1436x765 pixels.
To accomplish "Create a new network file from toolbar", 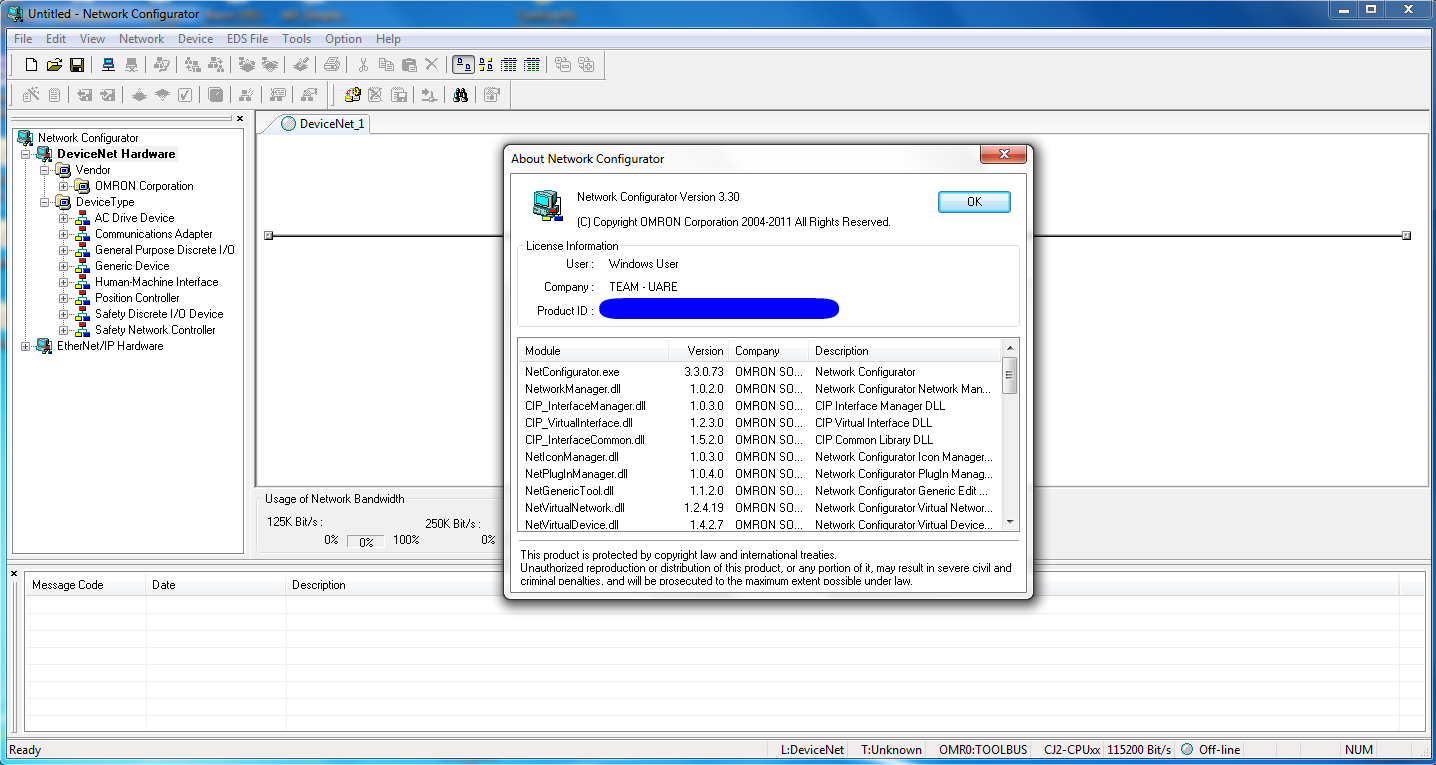I will (31, 65).
